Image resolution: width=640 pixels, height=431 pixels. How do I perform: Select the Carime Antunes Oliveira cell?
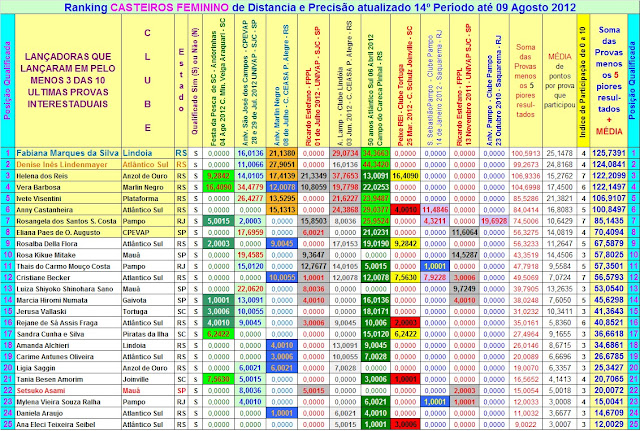68,357
